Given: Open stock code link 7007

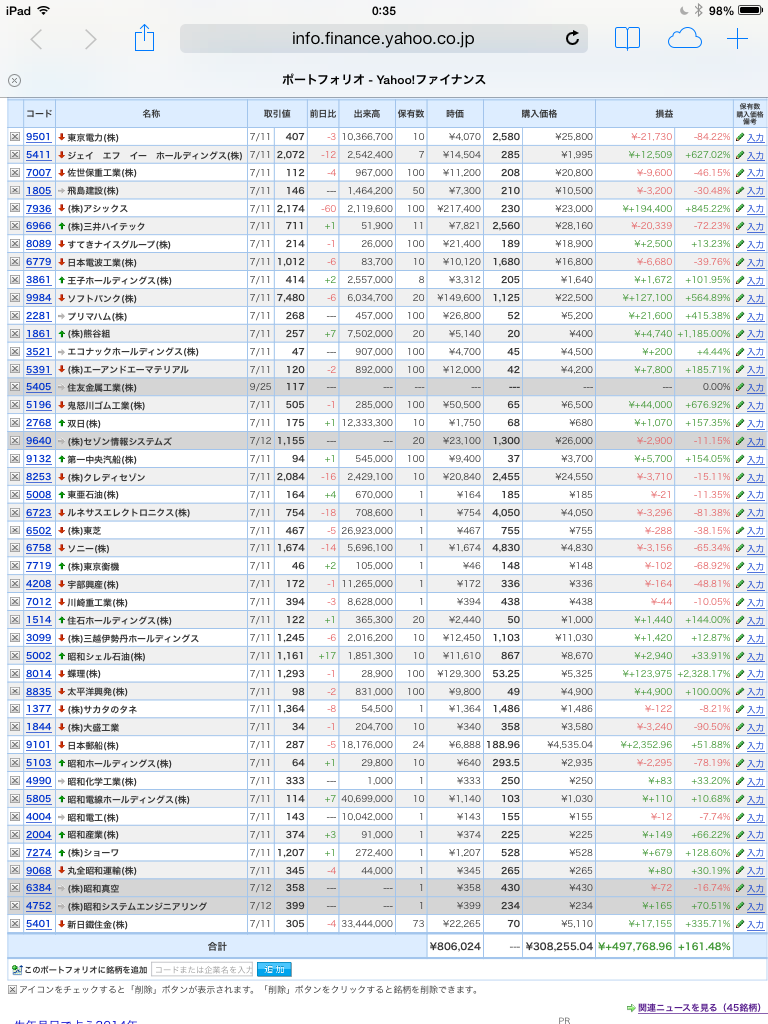Looking at the screenshot, I should point(39,172).
